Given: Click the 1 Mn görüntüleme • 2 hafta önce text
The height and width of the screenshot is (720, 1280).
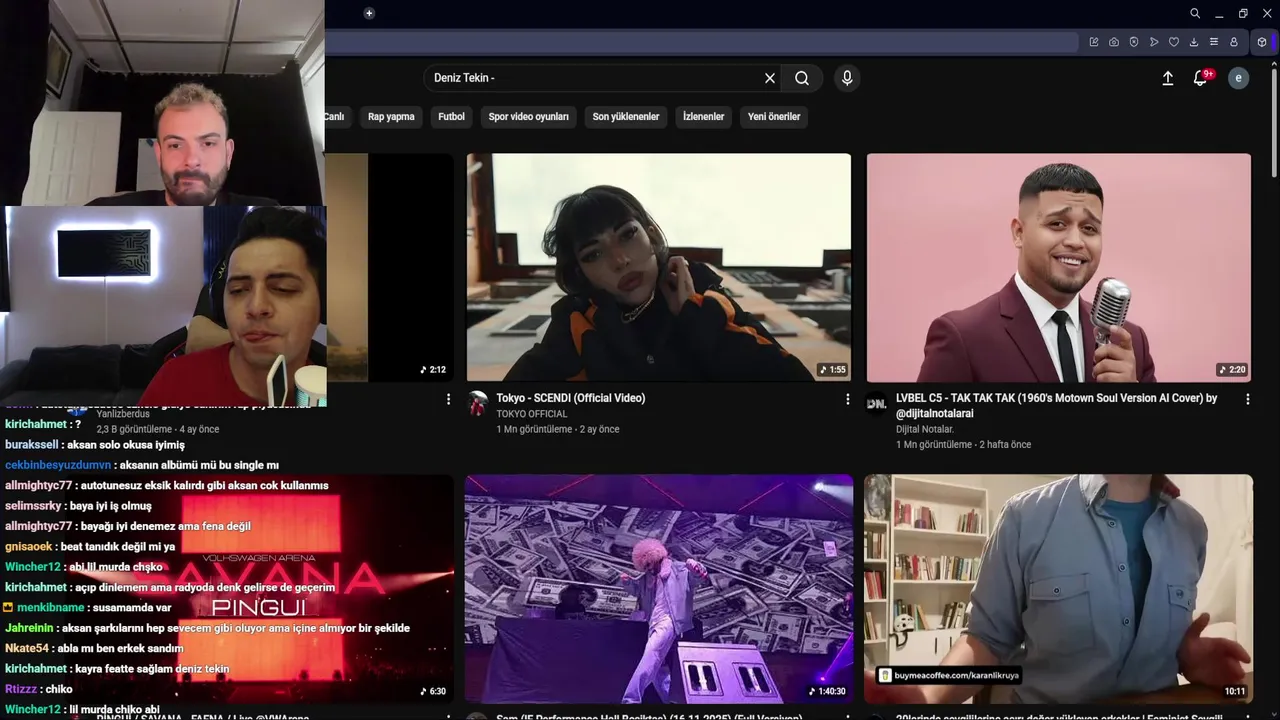Looking at the screenshot, I should tap(963, 444).
